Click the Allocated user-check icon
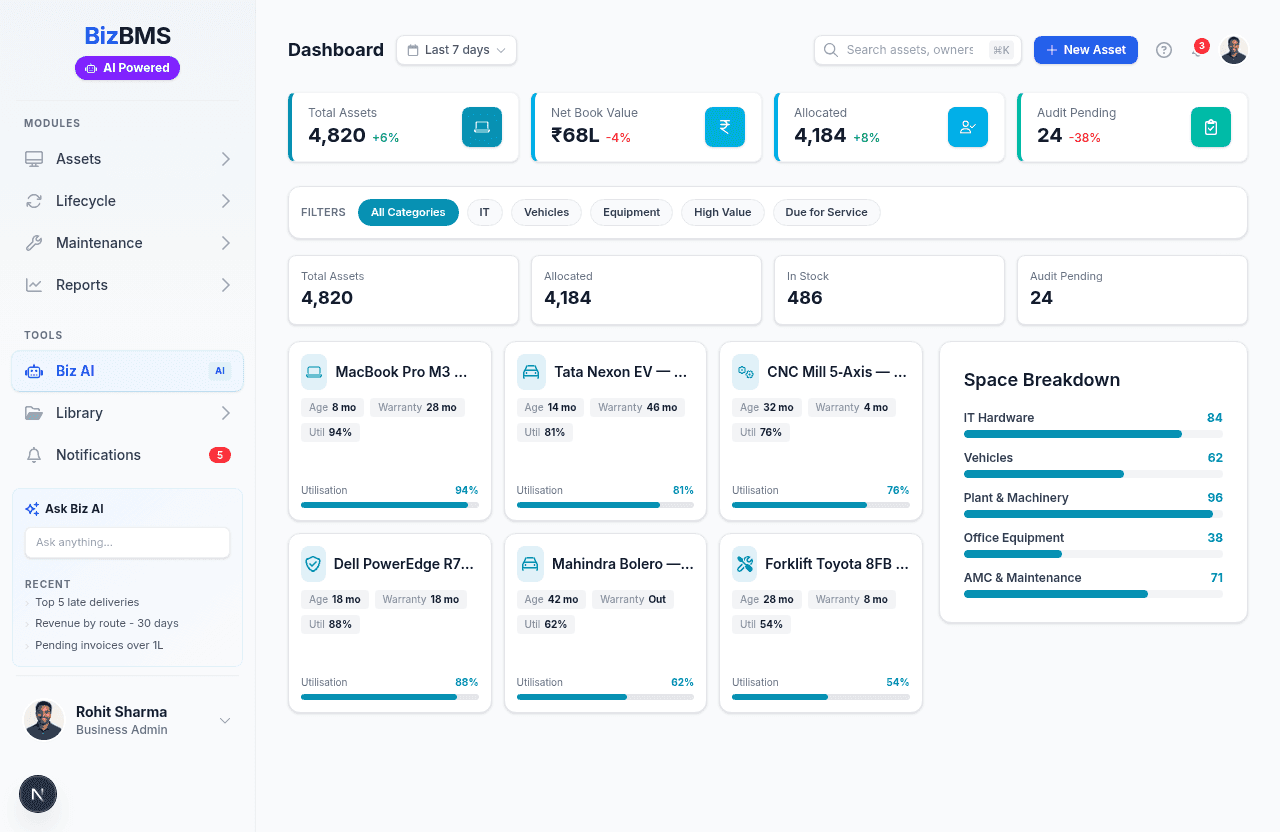This screenshot has height=832, width=1280. pyautogui.click(x=967, y=127)
